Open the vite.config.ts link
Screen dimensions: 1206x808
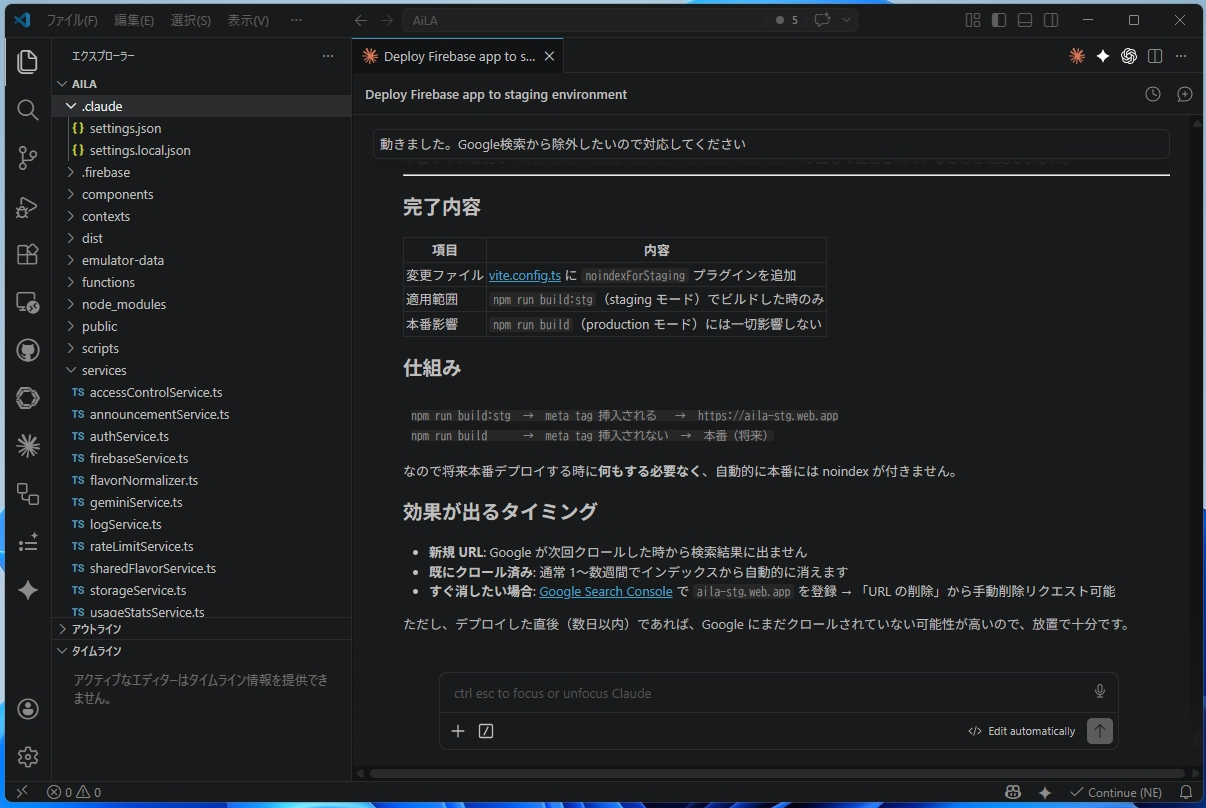point(525,275)
